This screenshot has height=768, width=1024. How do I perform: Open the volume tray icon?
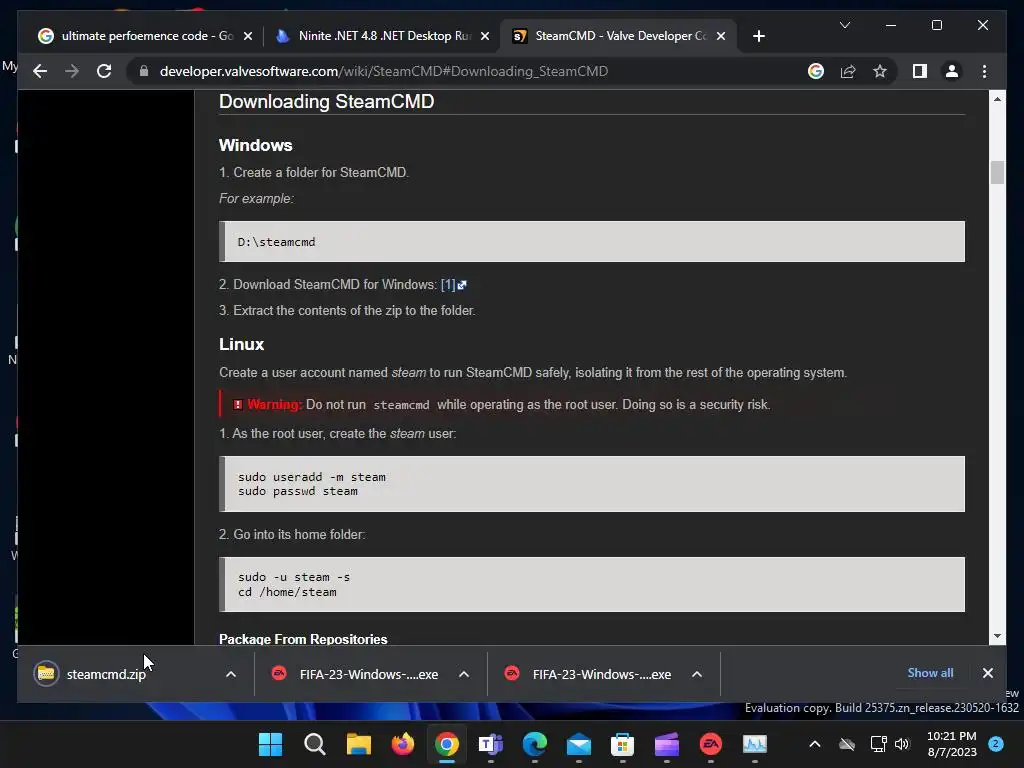[902, 744]
